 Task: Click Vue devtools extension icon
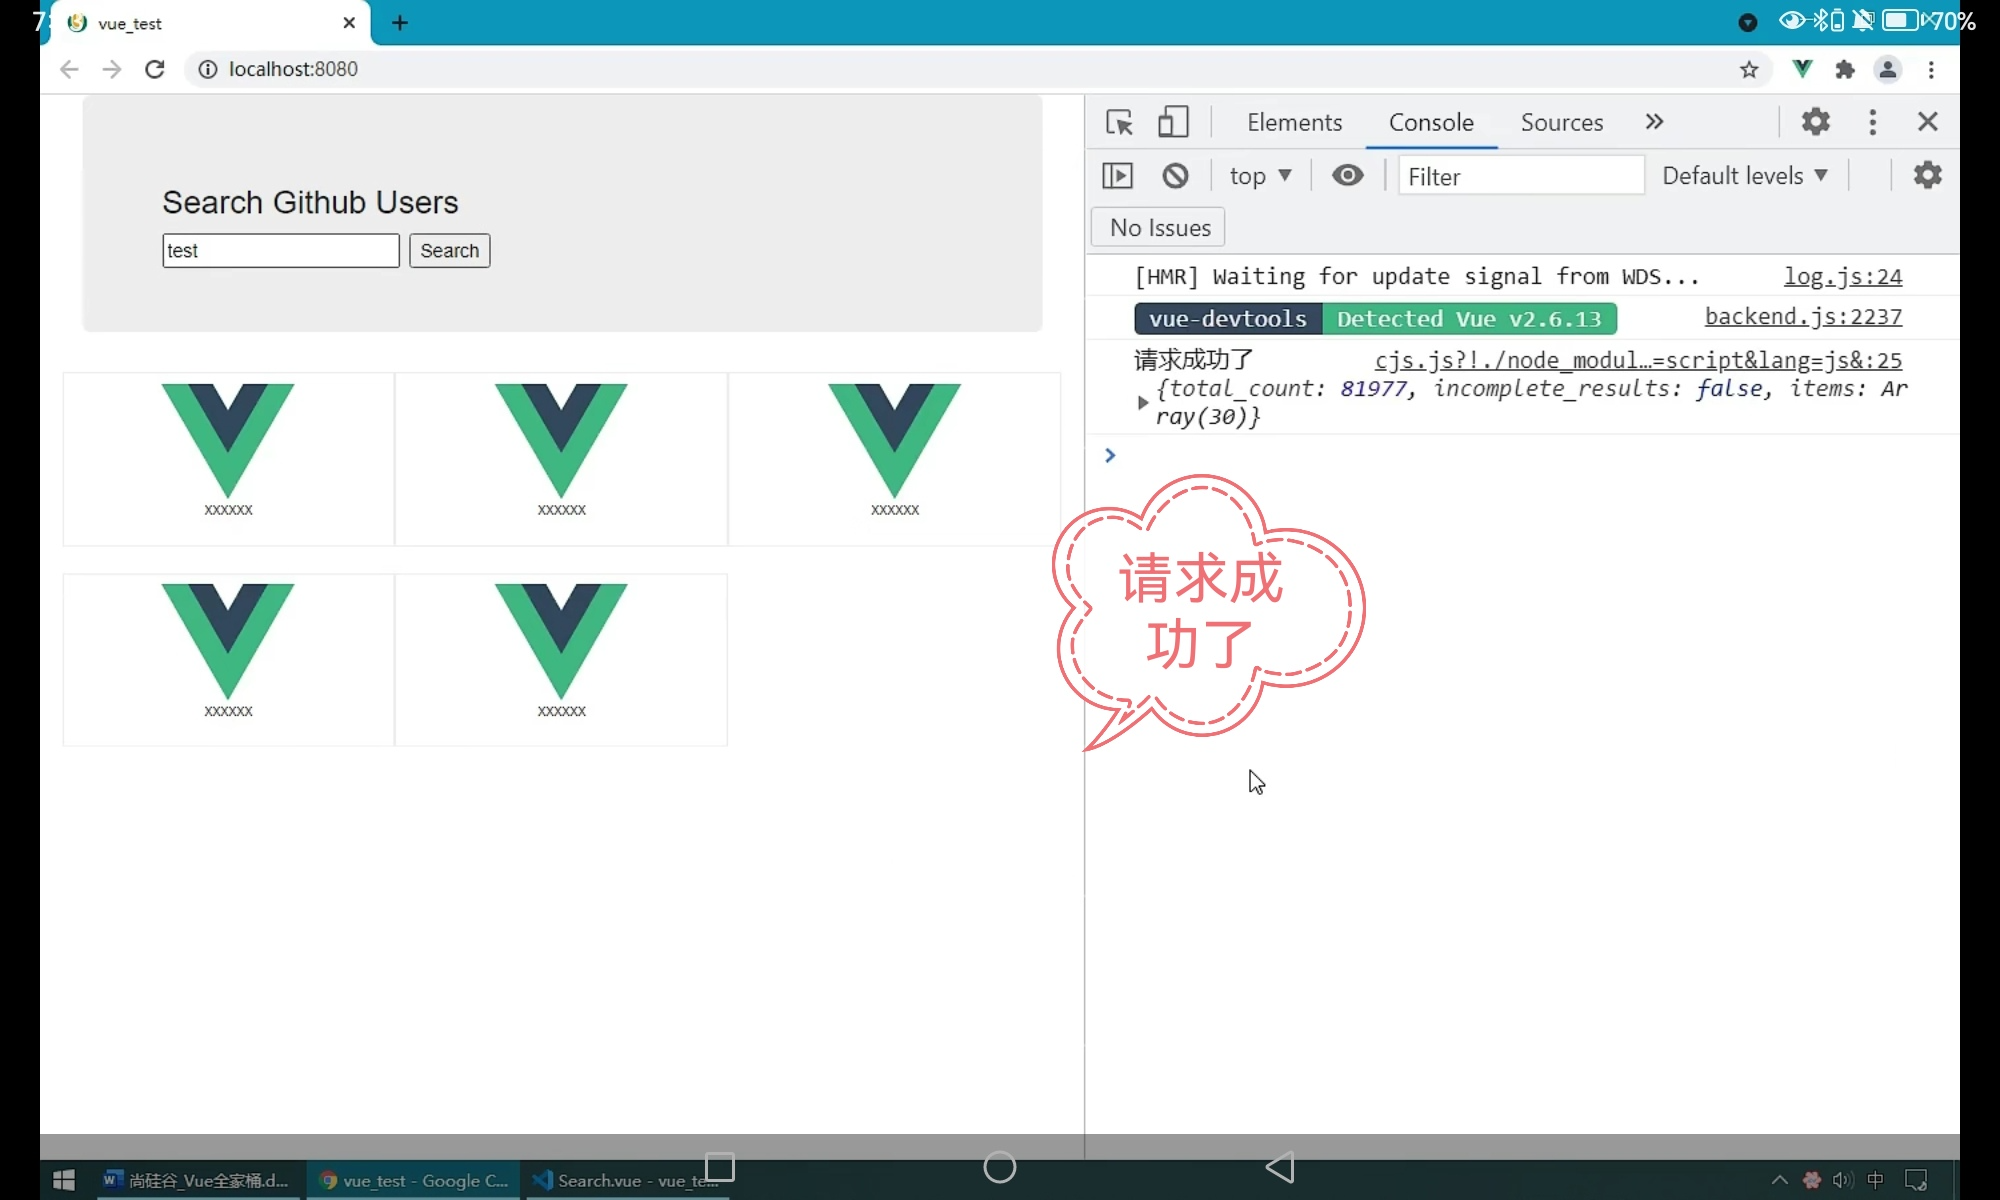click(x=1802, y=69)
